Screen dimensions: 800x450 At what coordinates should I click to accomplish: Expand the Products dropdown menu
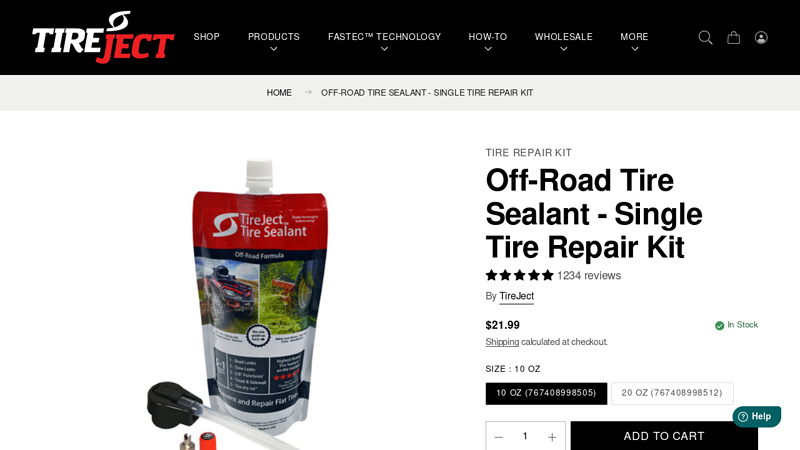tap(274, 41)
